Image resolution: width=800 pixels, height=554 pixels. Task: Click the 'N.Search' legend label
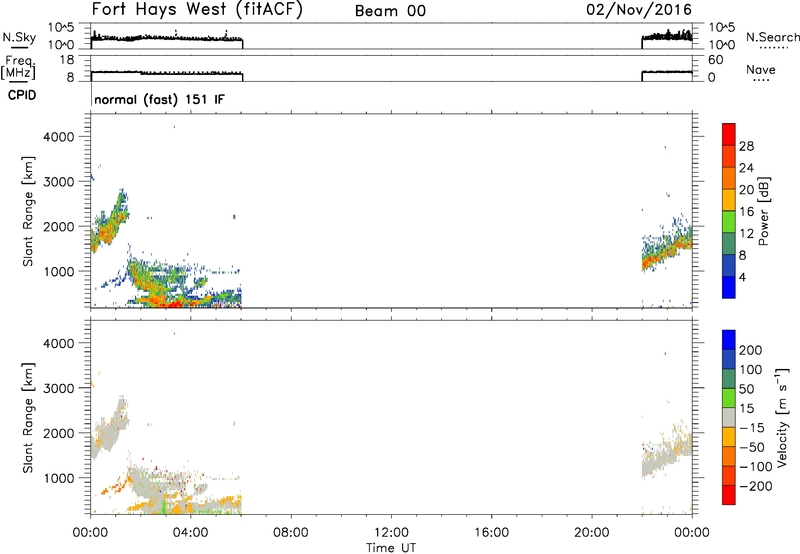click(772, 37)
